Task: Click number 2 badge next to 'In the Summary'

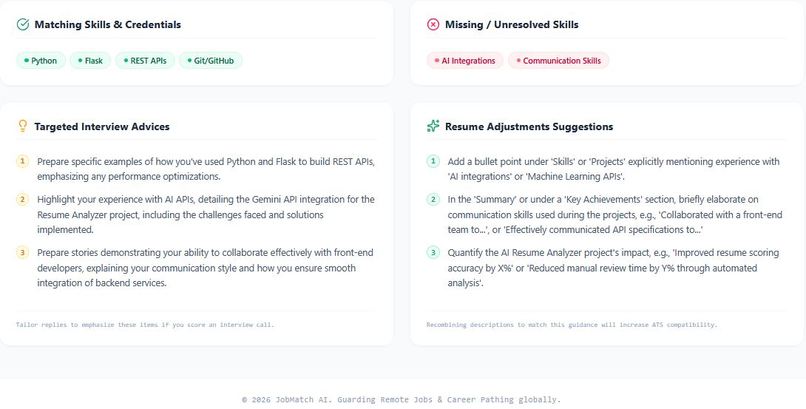Action: [x=433, y=199]
